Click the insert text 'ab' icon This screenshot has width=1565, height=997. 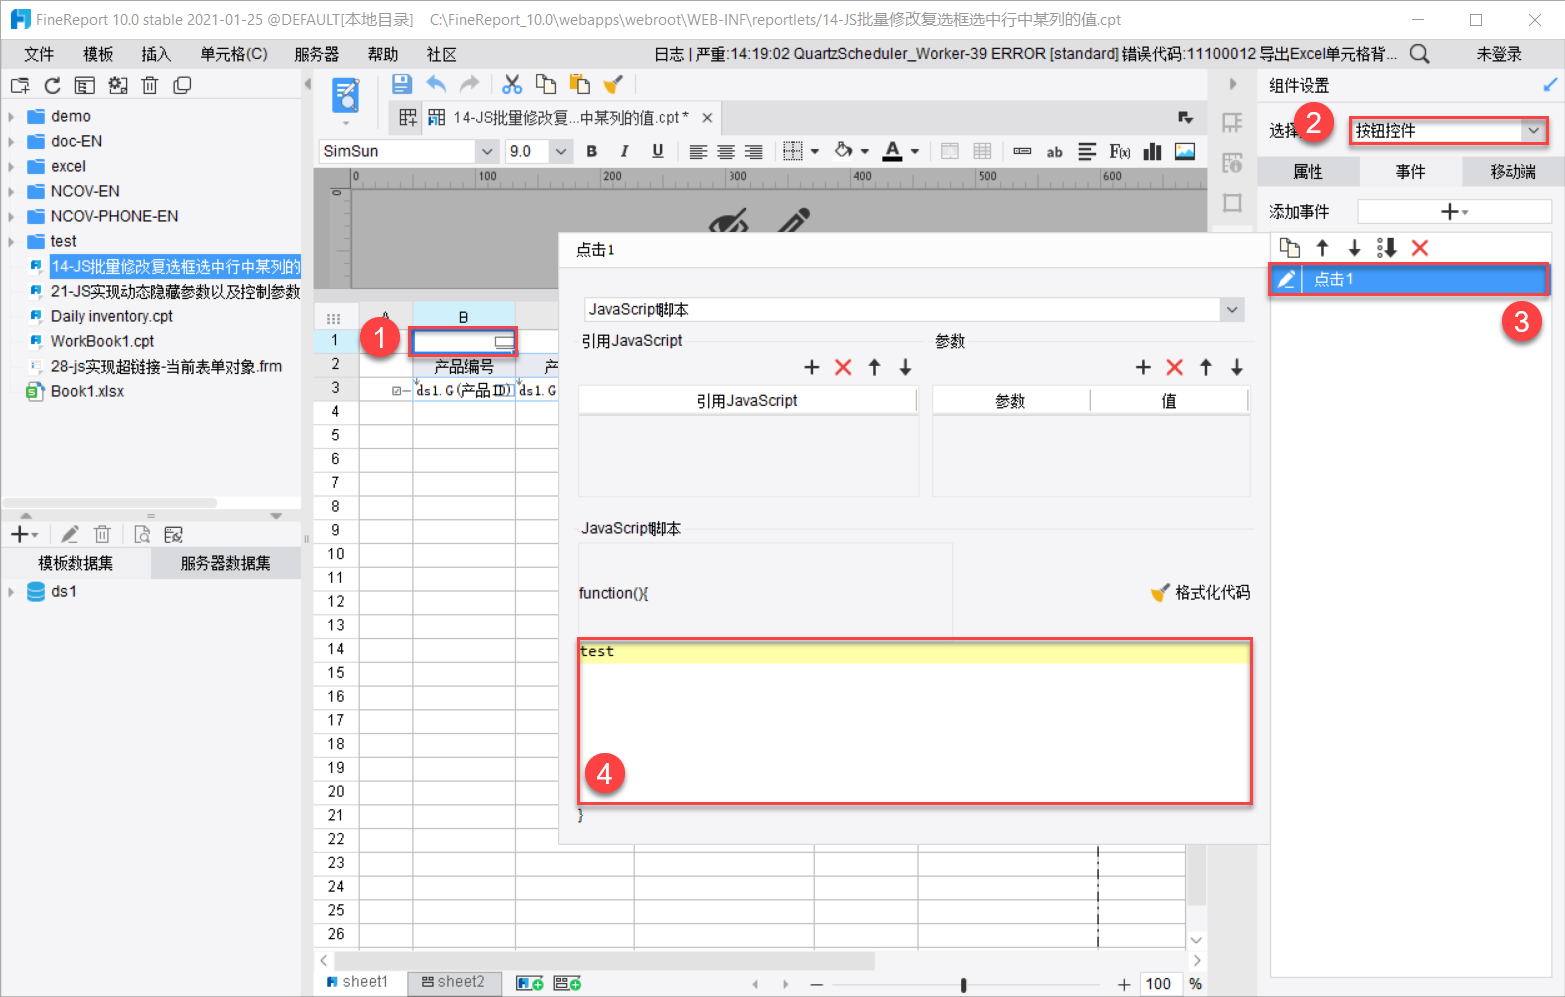[1055, 152]
